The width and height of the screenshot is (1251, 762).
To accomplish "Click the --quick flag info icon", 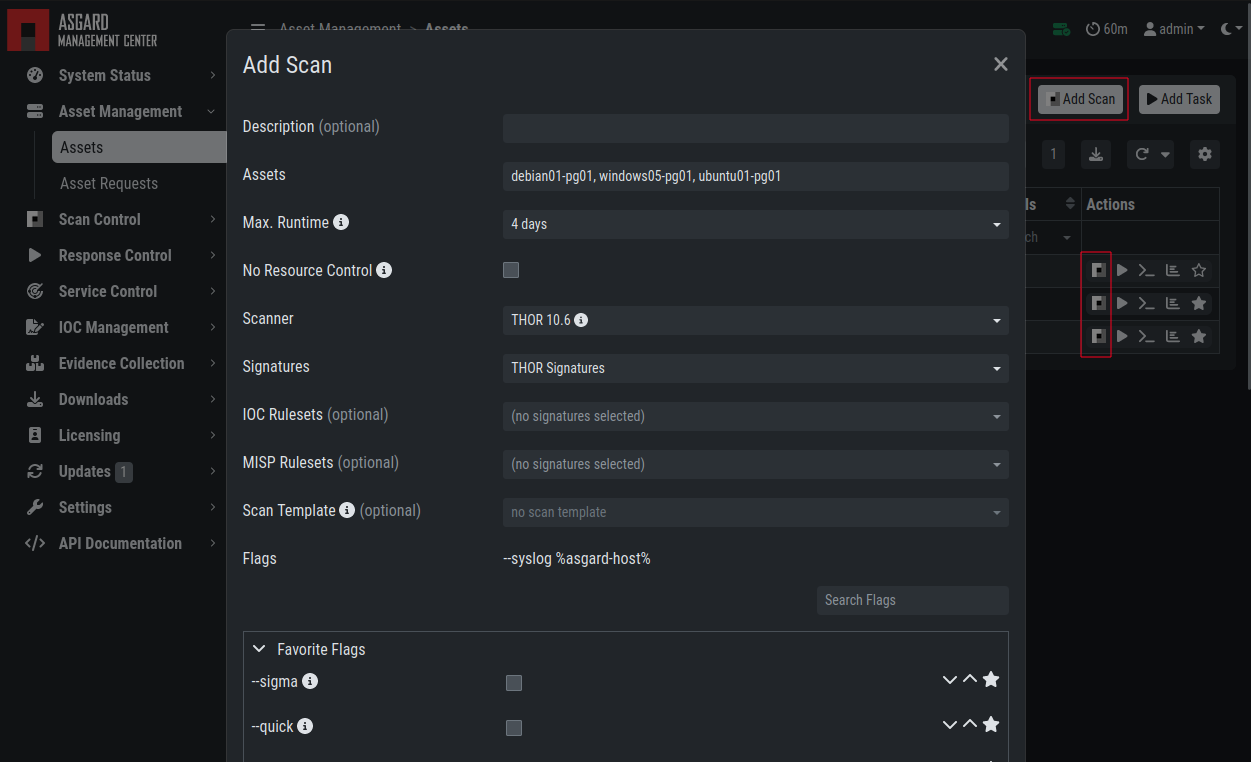I will (x=305, y=726).
